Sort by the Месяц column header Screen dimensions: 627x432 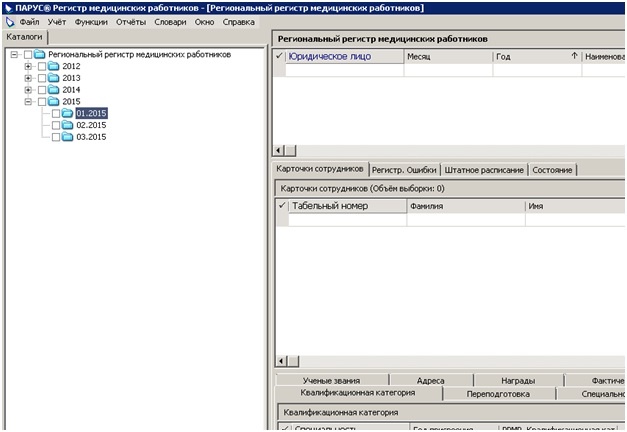click(x=448, y=56)
